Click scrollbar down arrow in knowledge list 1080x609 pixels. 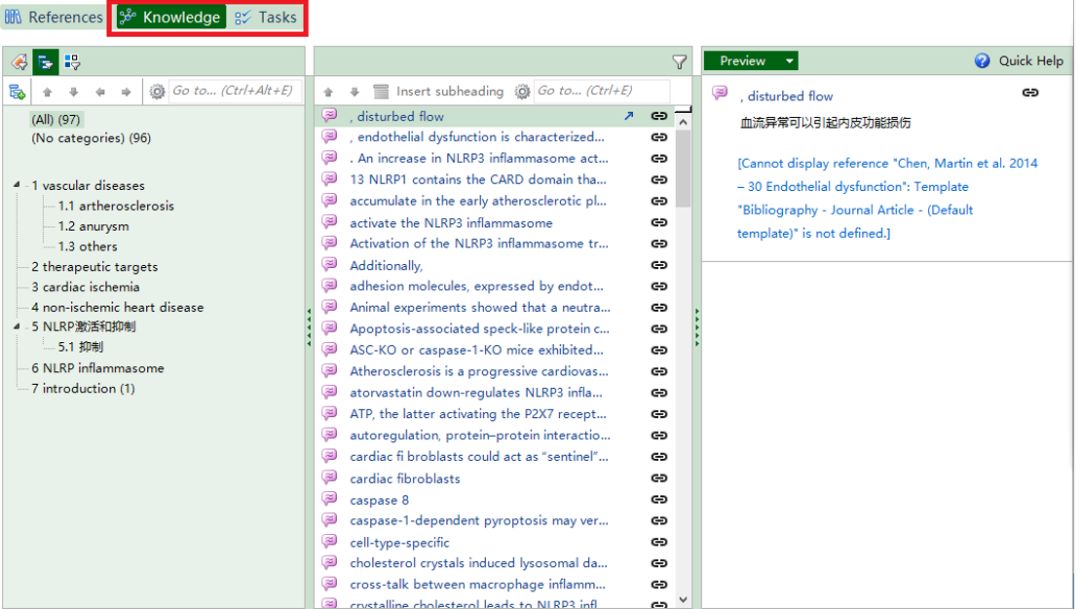683,599
